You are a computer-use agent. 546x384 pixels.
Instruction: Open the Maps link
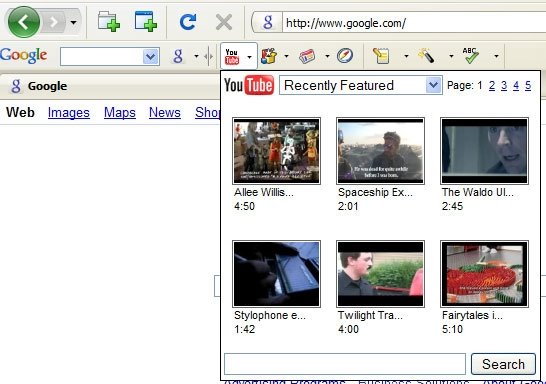[119, 112]
